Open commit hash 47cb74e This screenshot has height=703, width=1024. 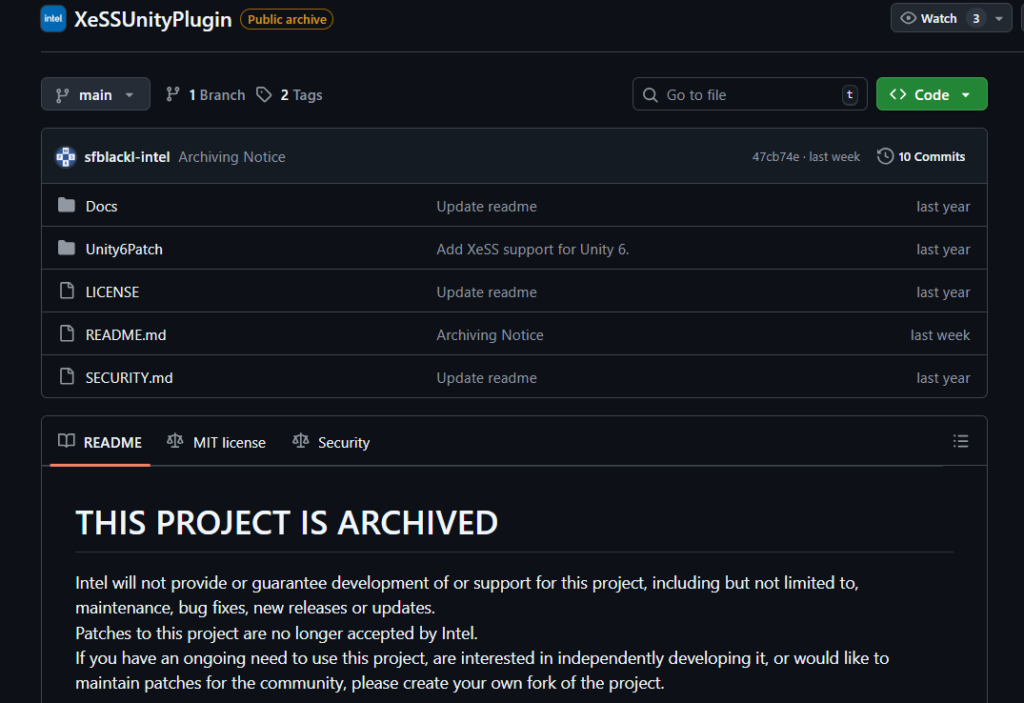pyautogui.click(x=775, y=157)
